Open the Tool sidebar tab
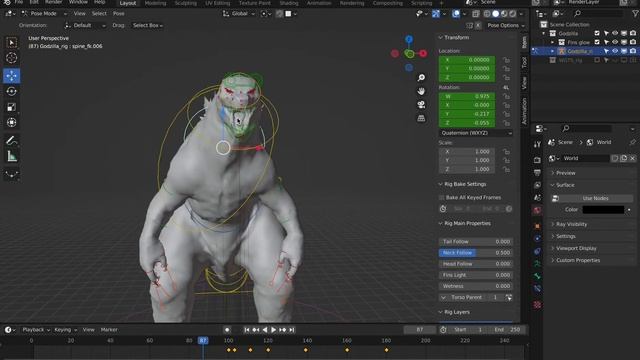The image size is (640, 360). tap(524, 62)
